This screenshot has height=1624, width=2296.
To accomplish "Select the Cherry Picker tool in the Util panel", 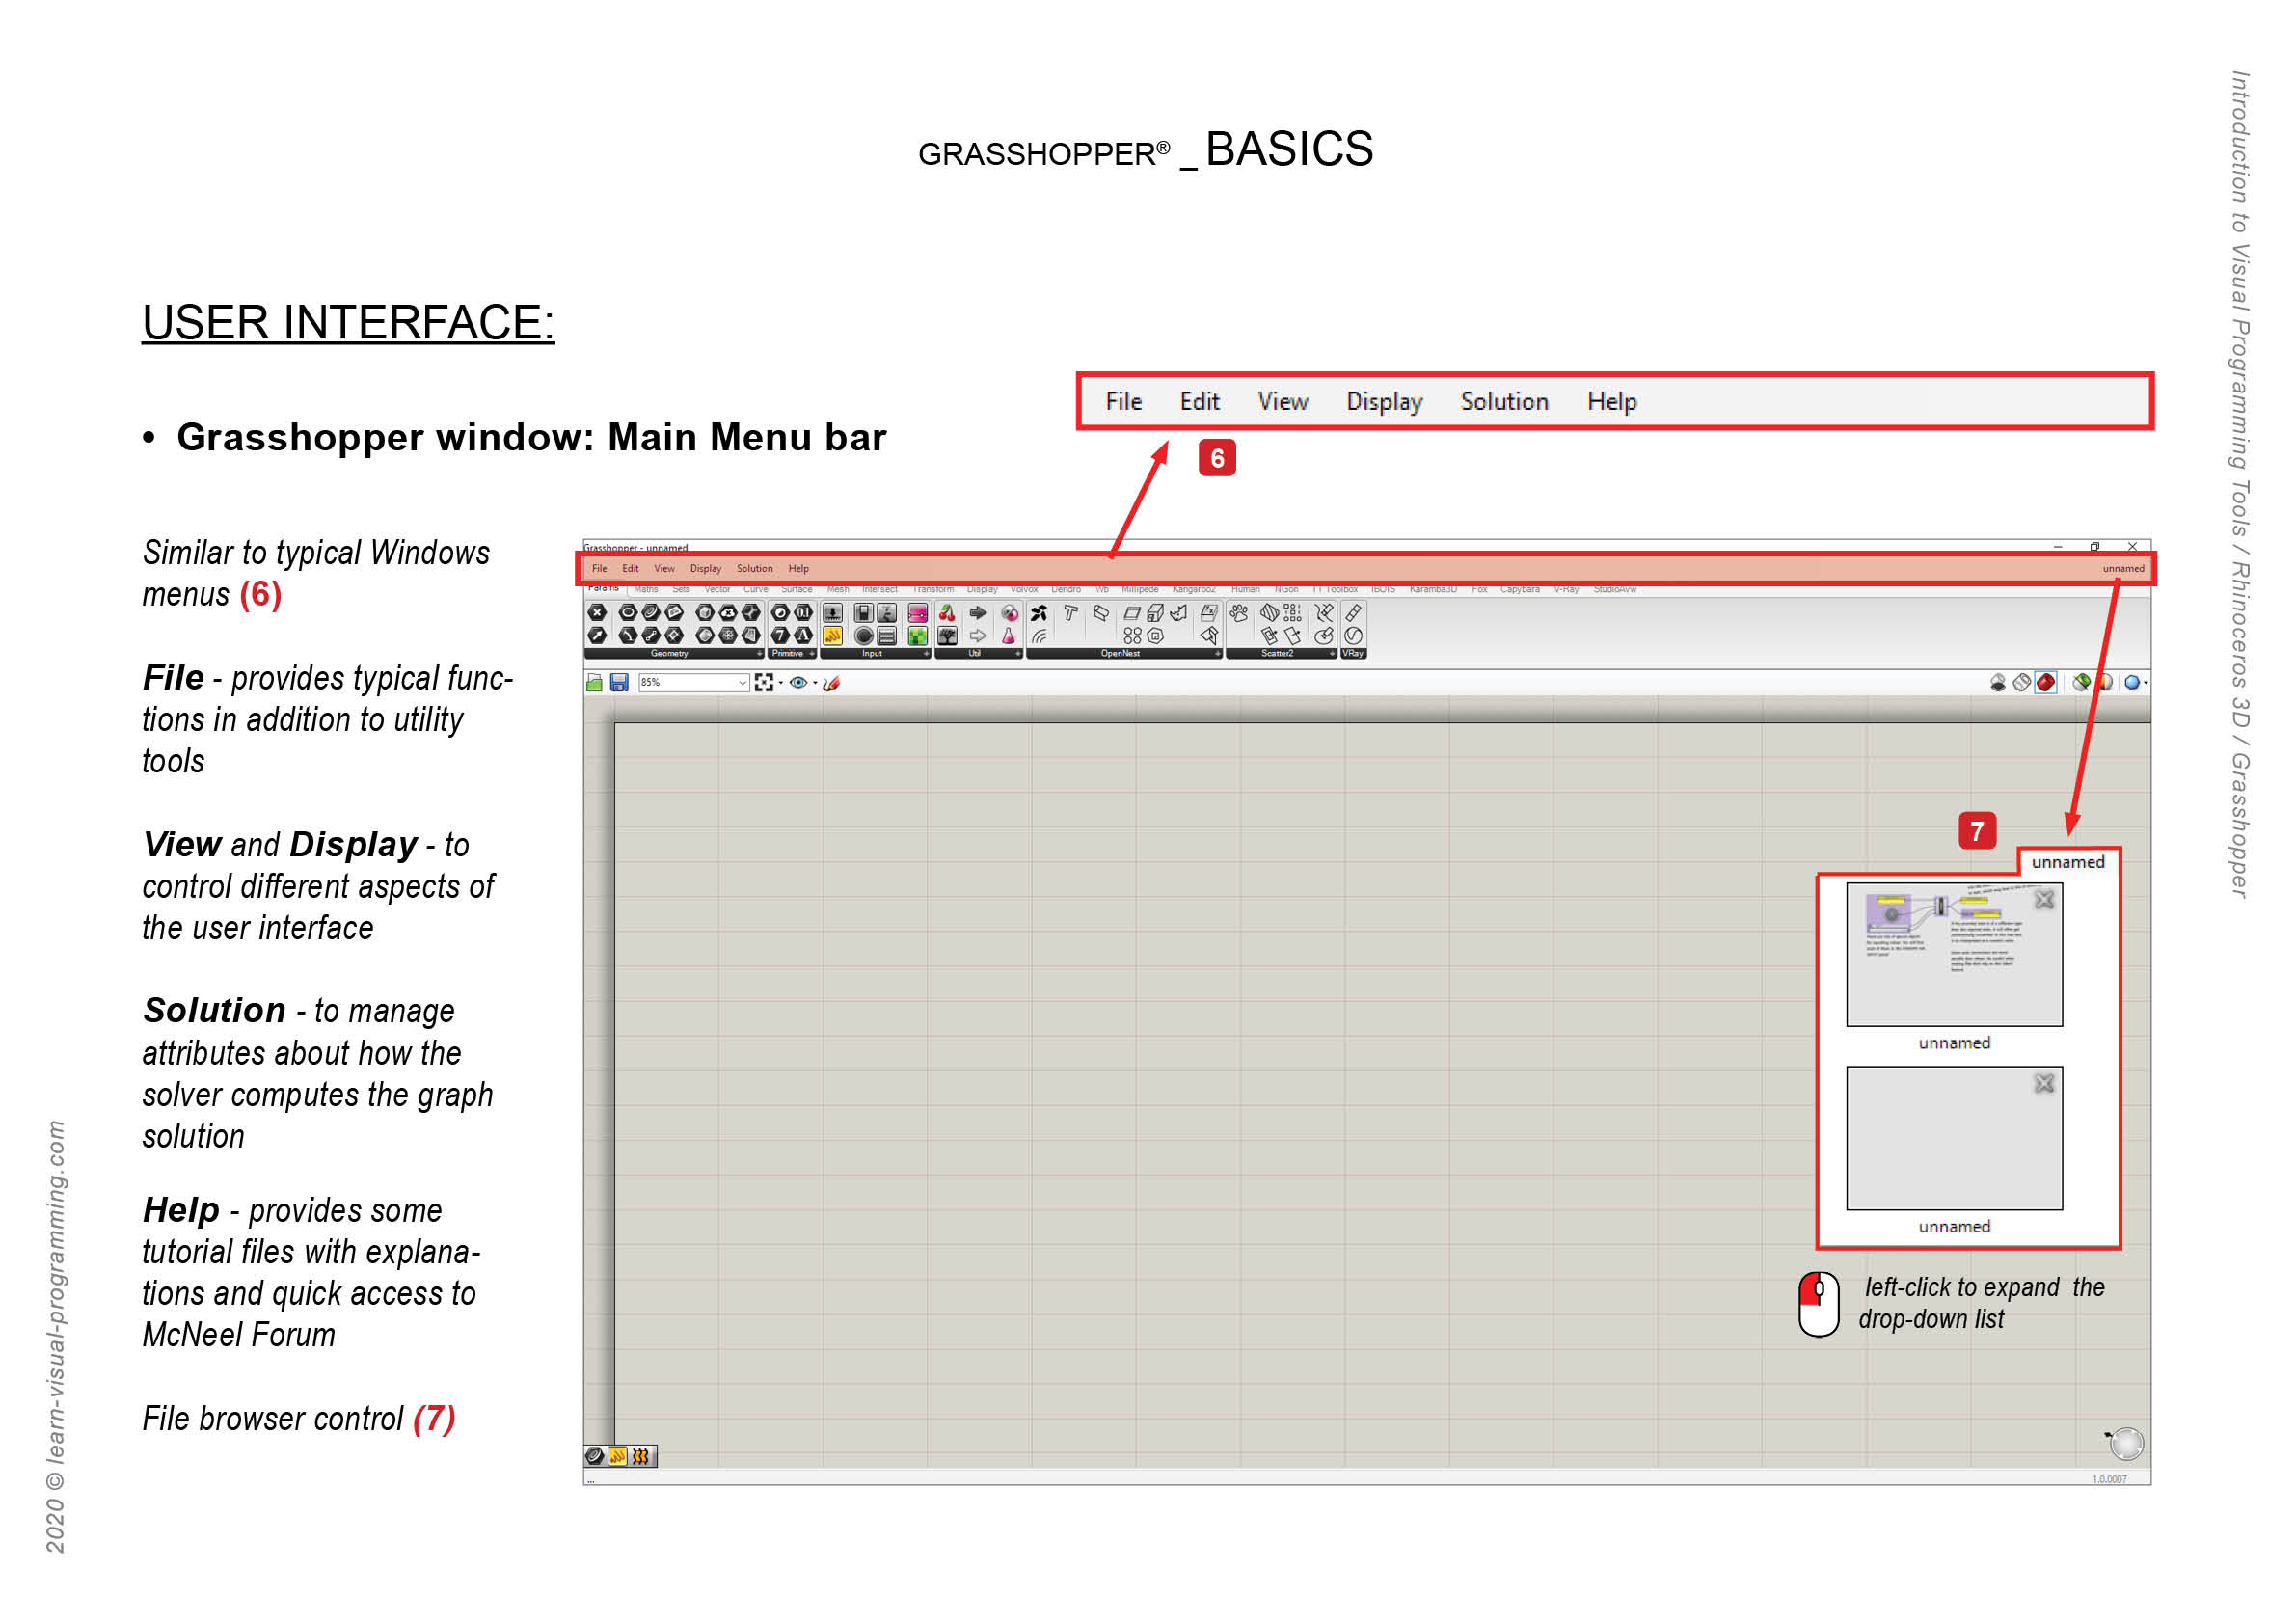I will tap(947, 614).
